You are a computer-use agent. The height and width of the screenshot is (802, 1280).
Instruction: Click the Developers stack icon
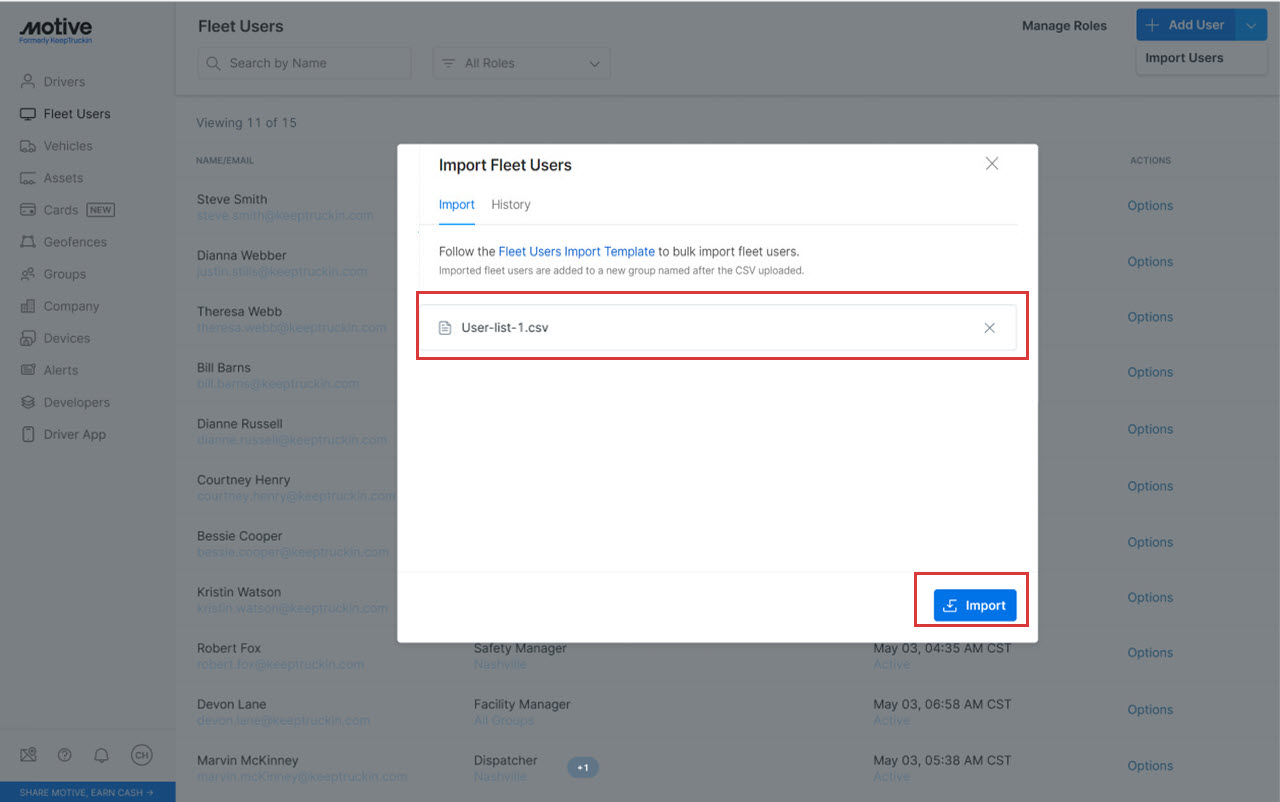28,402
